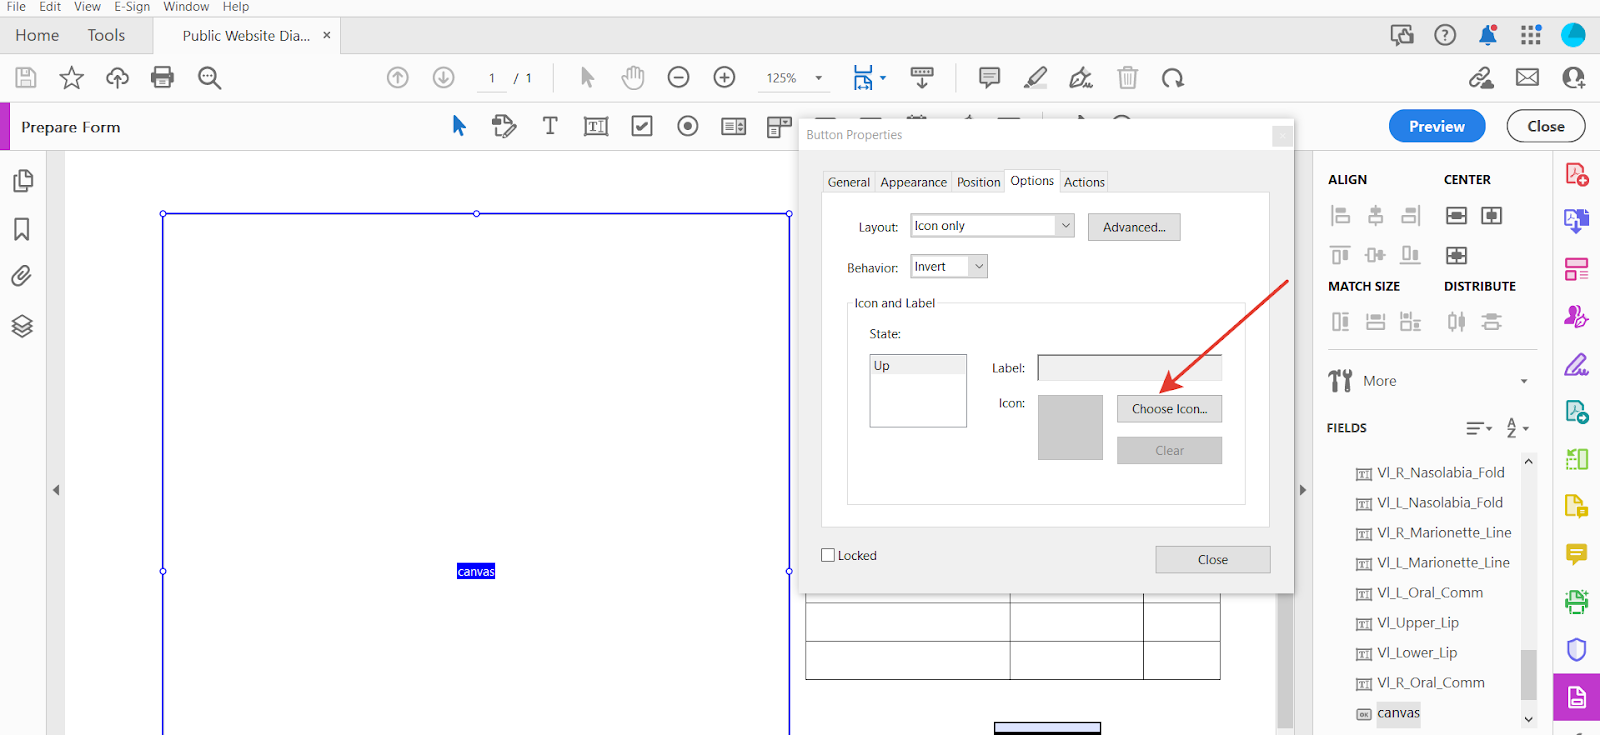Open the Attachments paperclip panel

[22, 276]
